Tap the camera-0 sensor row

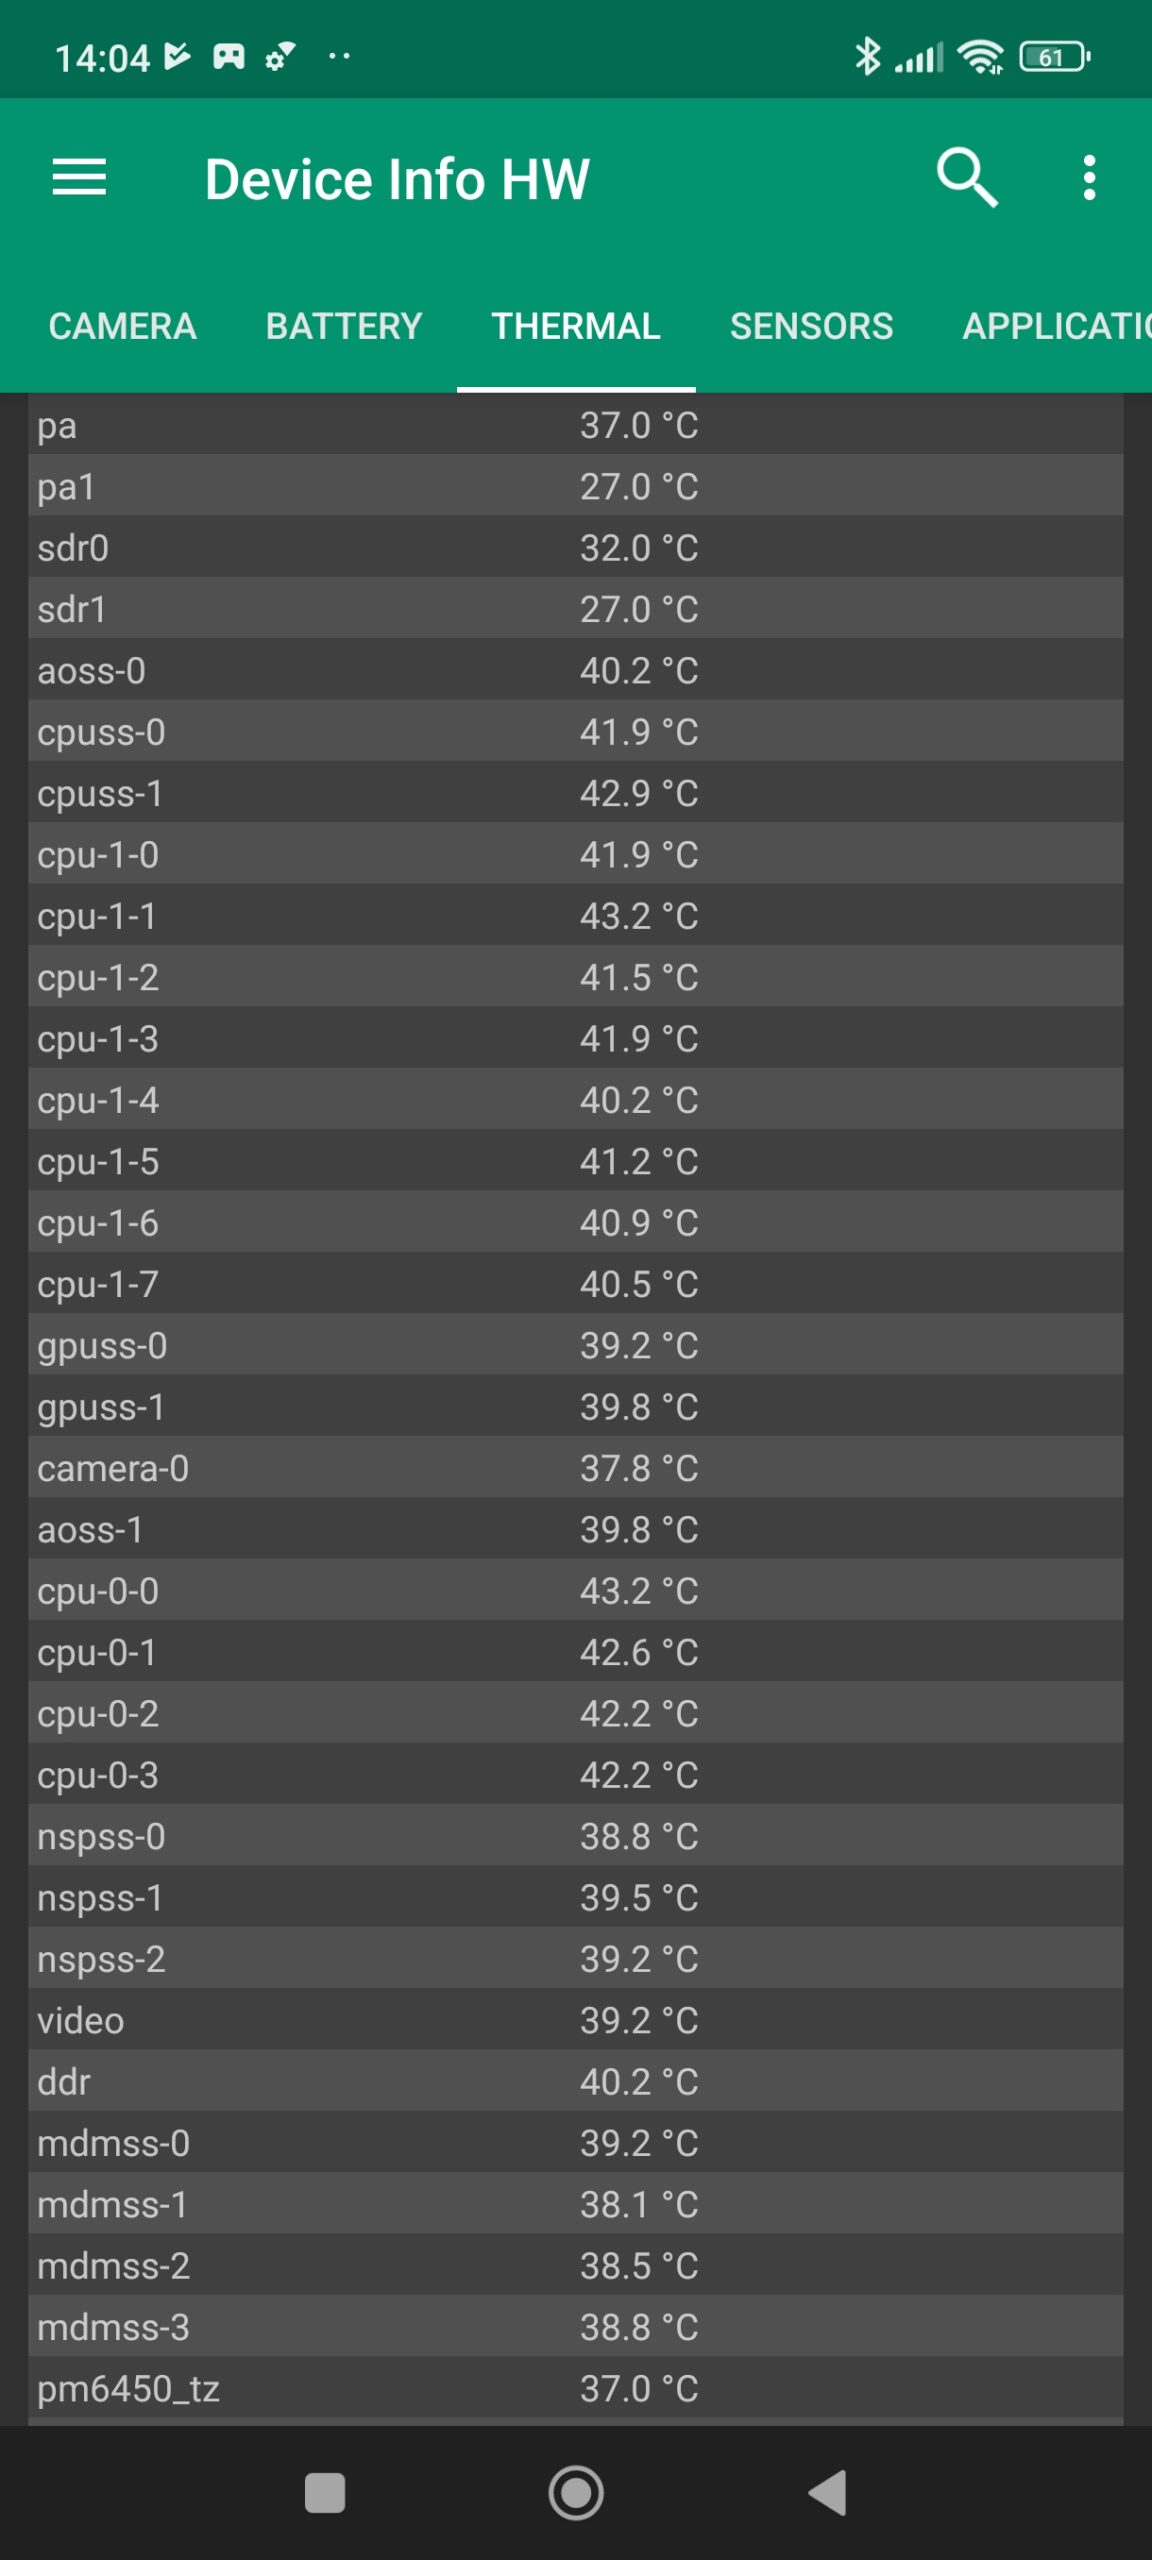[575, 1468]
